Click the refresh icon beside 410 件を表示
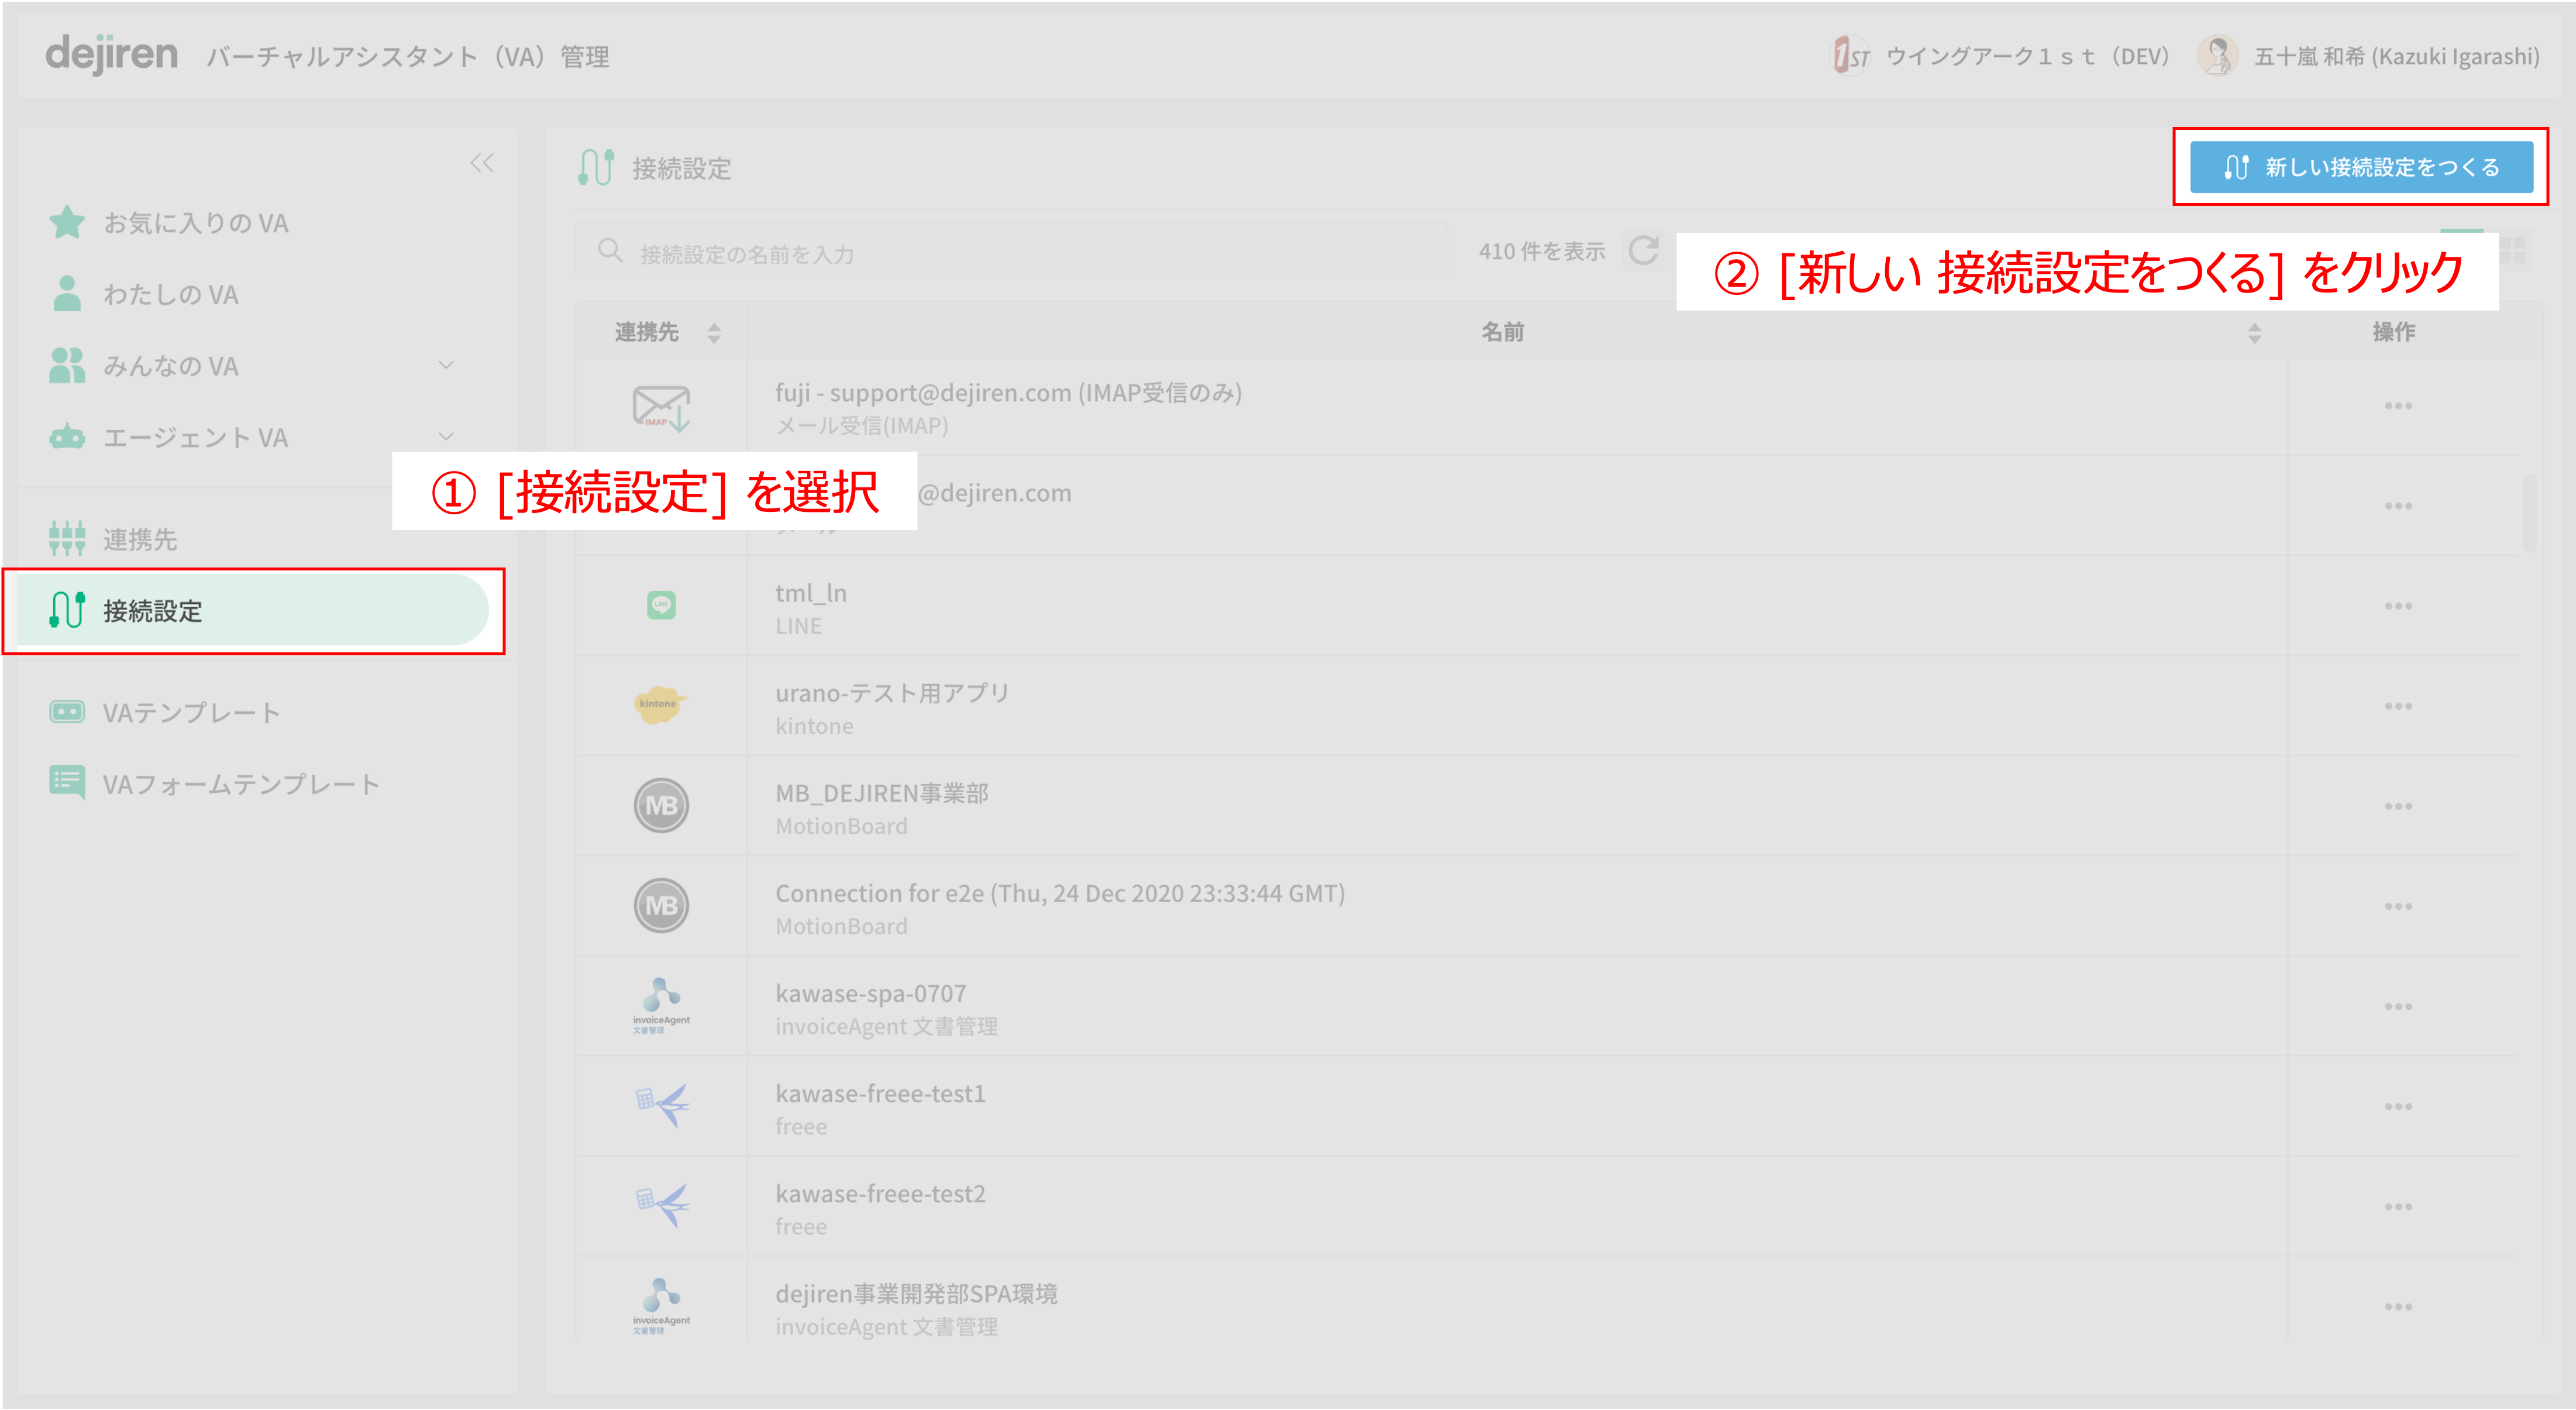 [1643, 251]
